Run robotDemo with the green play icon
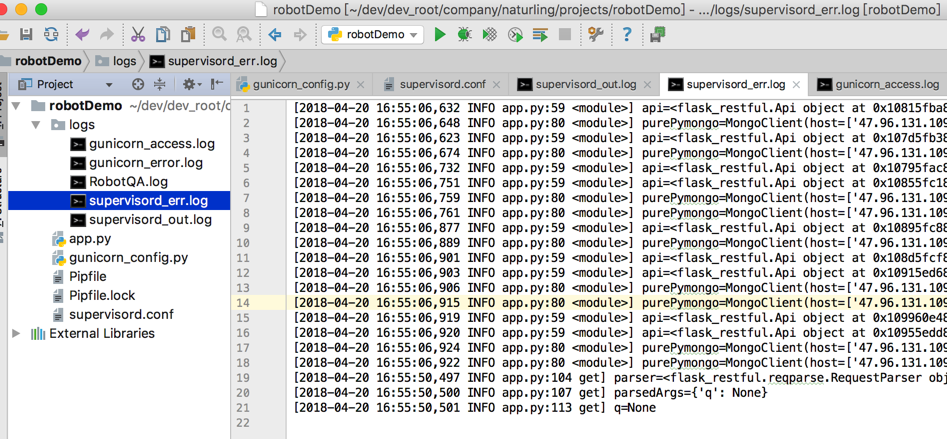Image resolution: width=947 pixels, height=439 pixels. point(440,34)
